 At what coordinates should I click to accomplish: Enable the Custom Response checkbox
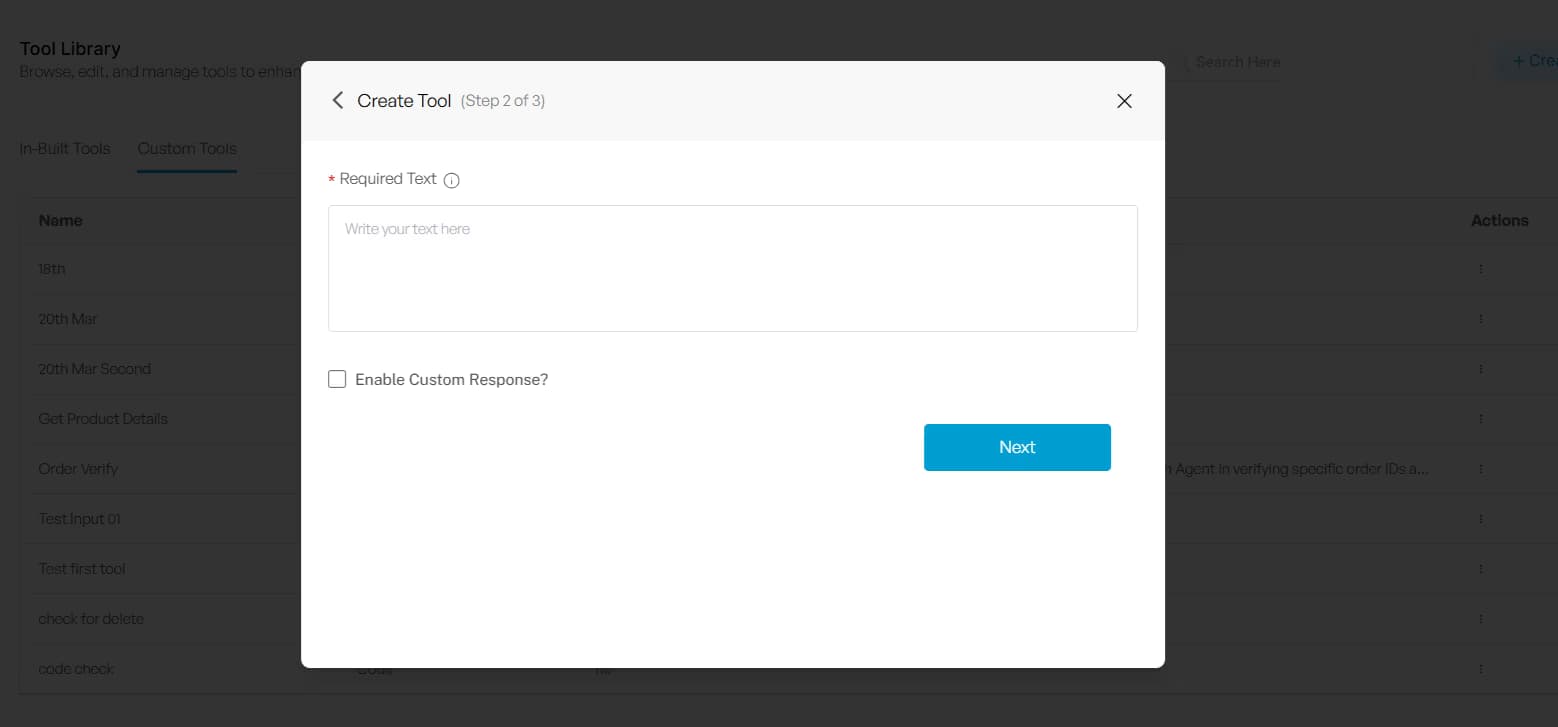click(337, 379)
